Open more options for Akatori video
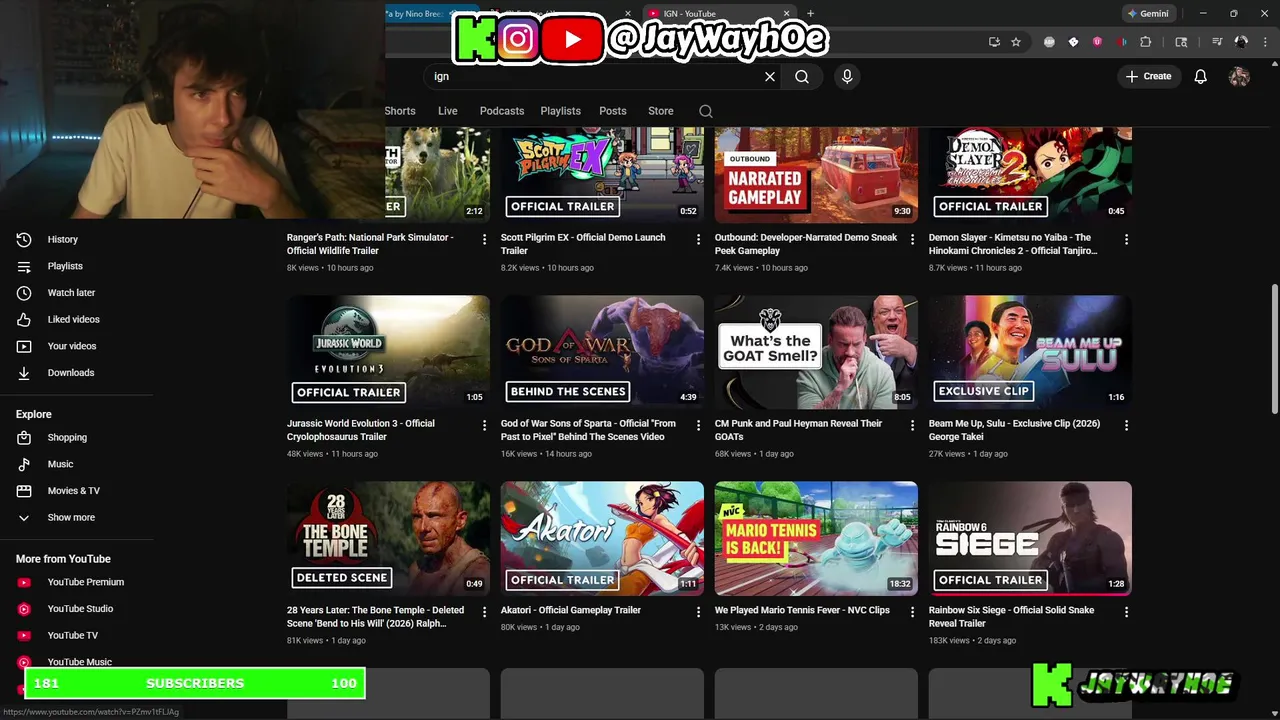The image size is (1280, 720). [698, 612]
